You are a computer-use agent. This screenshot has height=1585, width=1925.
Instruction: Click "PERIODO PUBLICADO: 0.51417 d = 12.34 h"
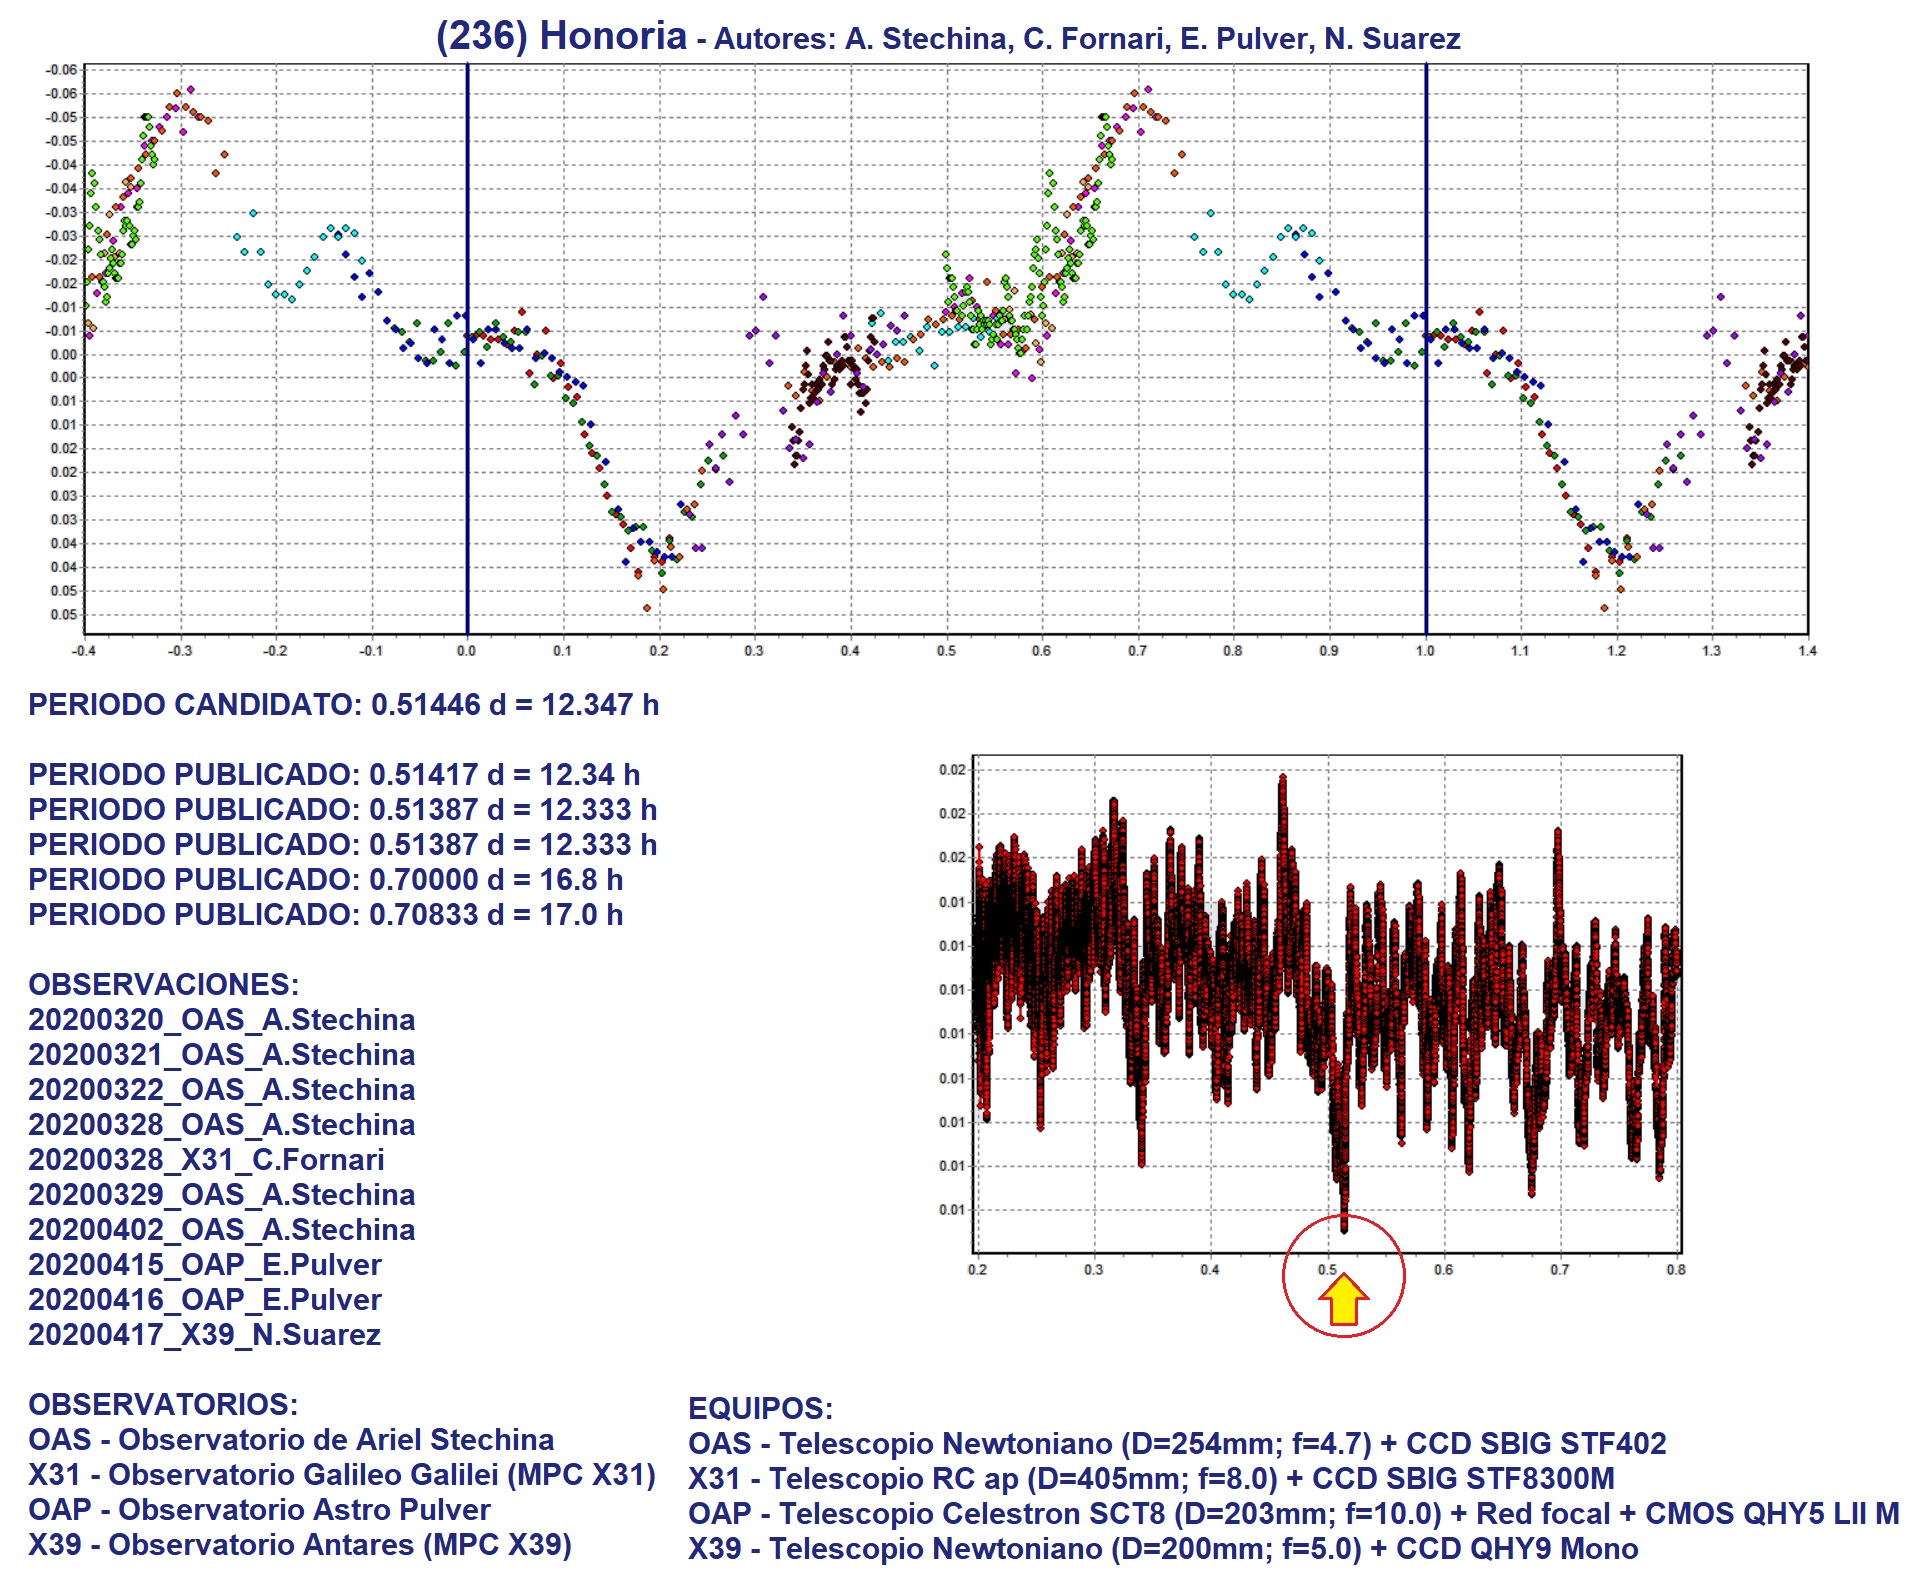tap(334, 775)
